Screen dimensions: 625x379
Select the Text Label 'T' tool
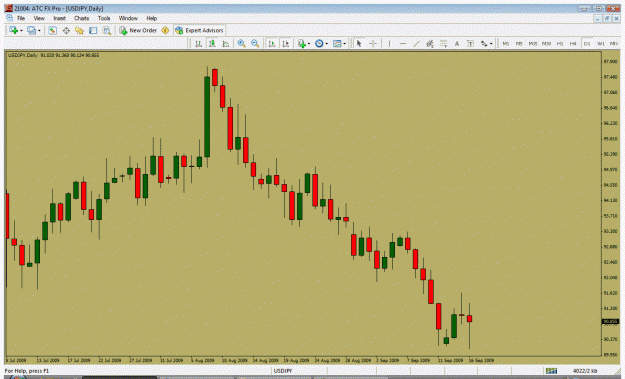[x=470, y=43]
